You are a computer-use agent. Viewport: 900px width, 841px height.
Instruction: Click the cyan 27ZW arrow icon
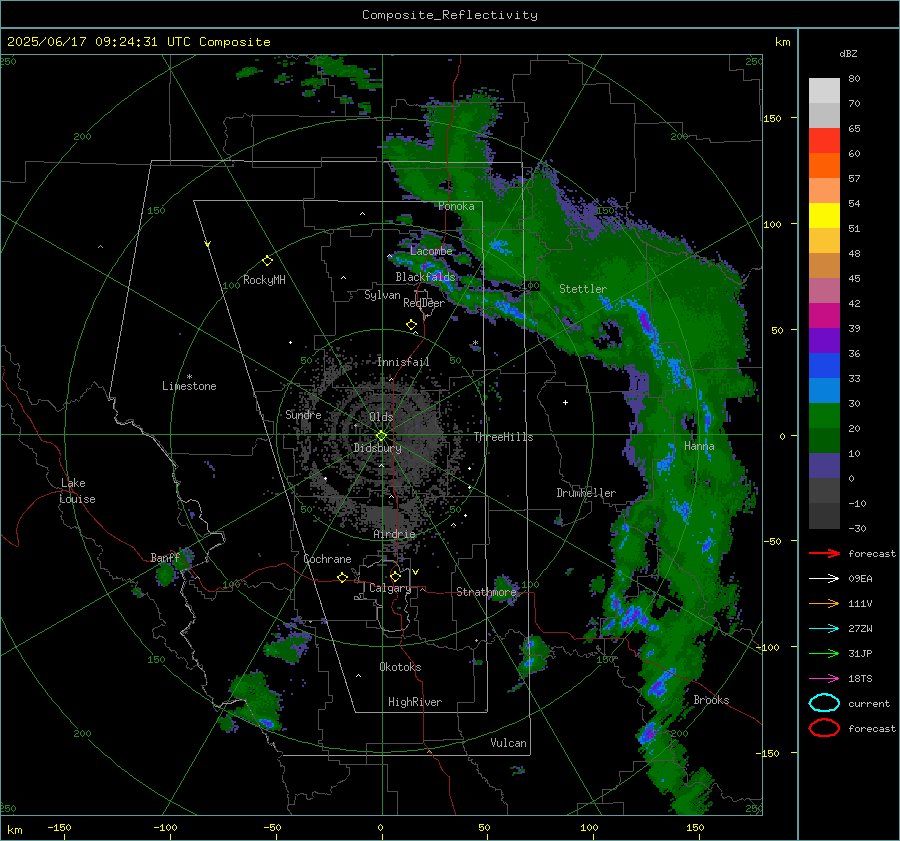(824, 629)
